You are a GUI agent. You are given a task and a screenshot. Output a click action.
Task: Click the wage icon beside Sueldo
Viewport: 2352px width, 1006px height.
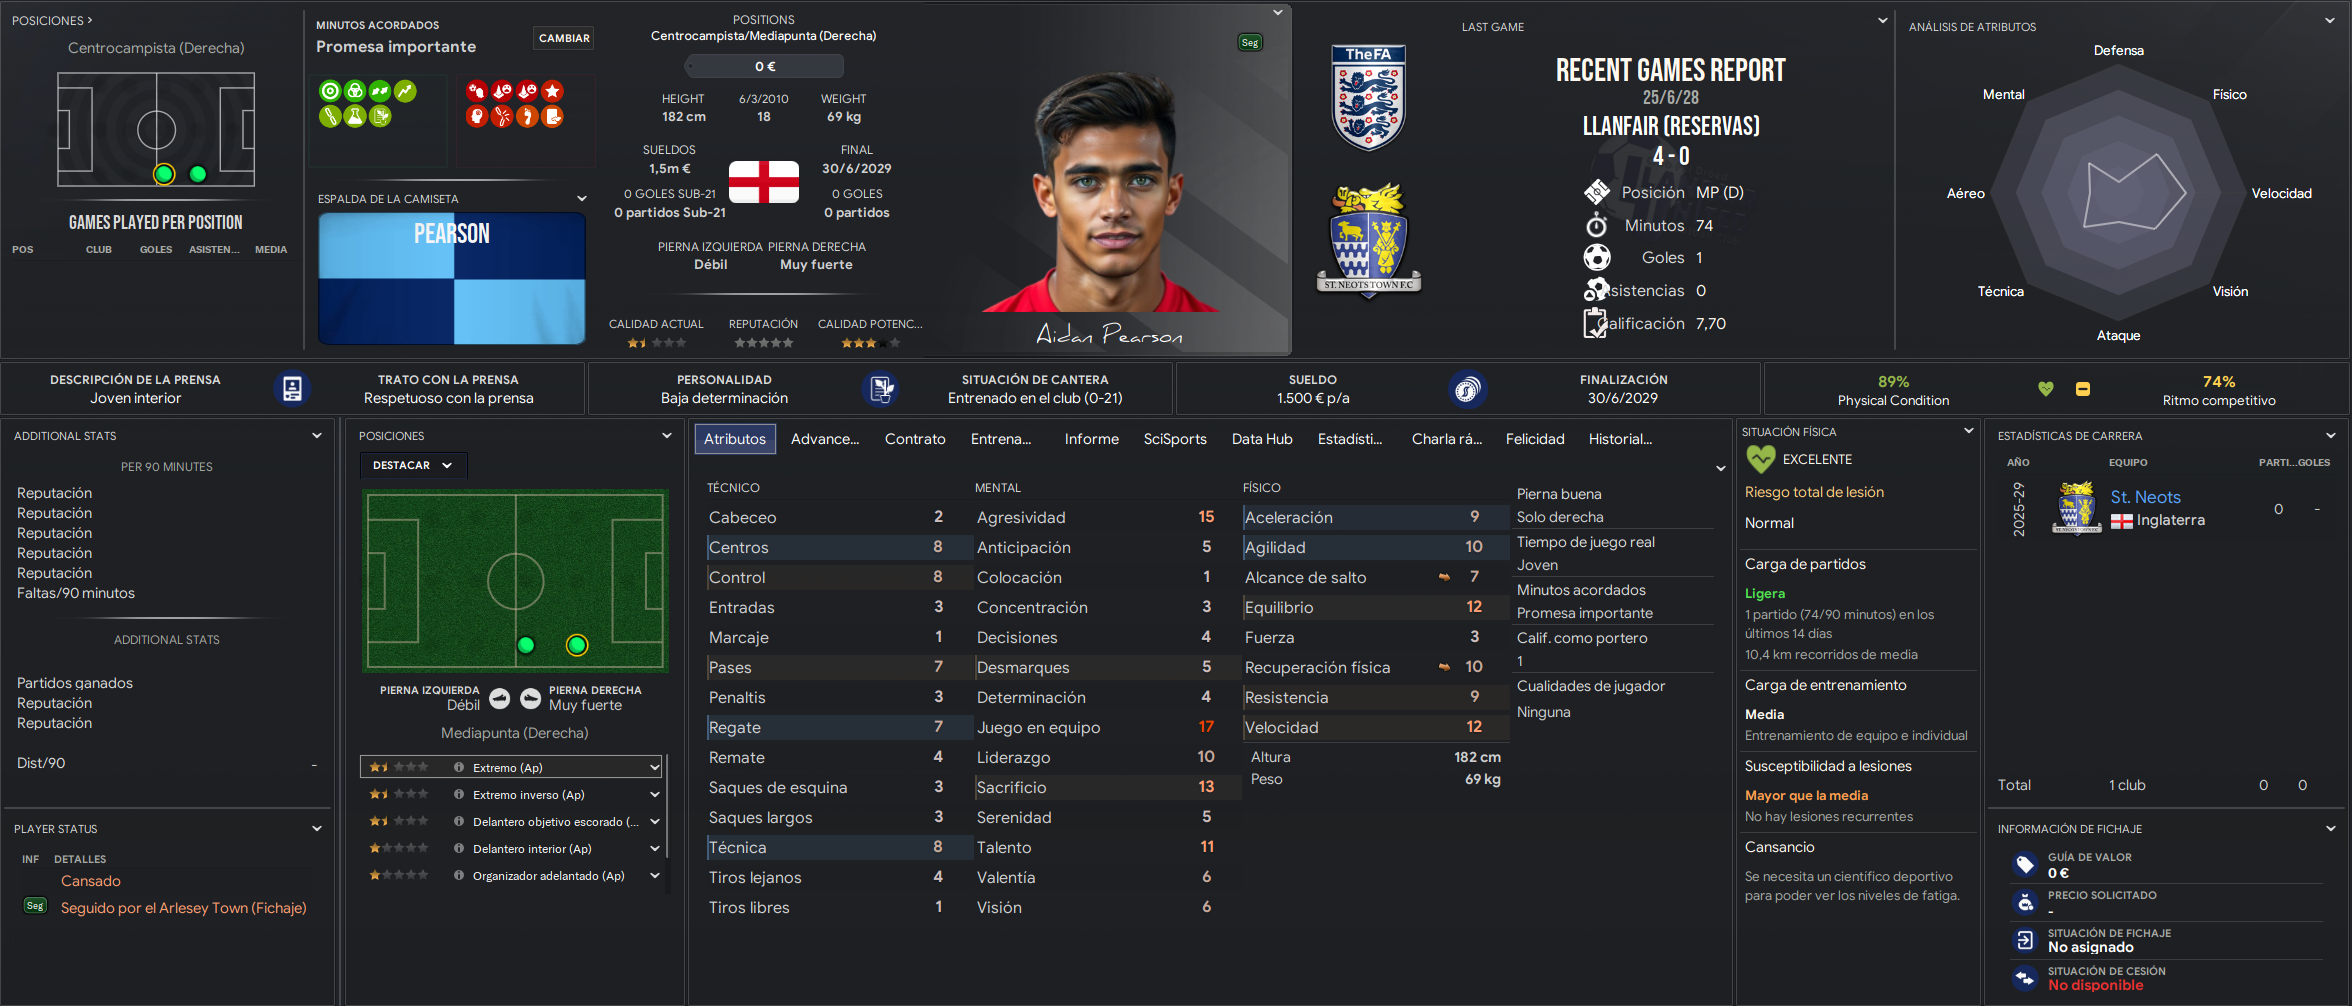[1467, 389]
